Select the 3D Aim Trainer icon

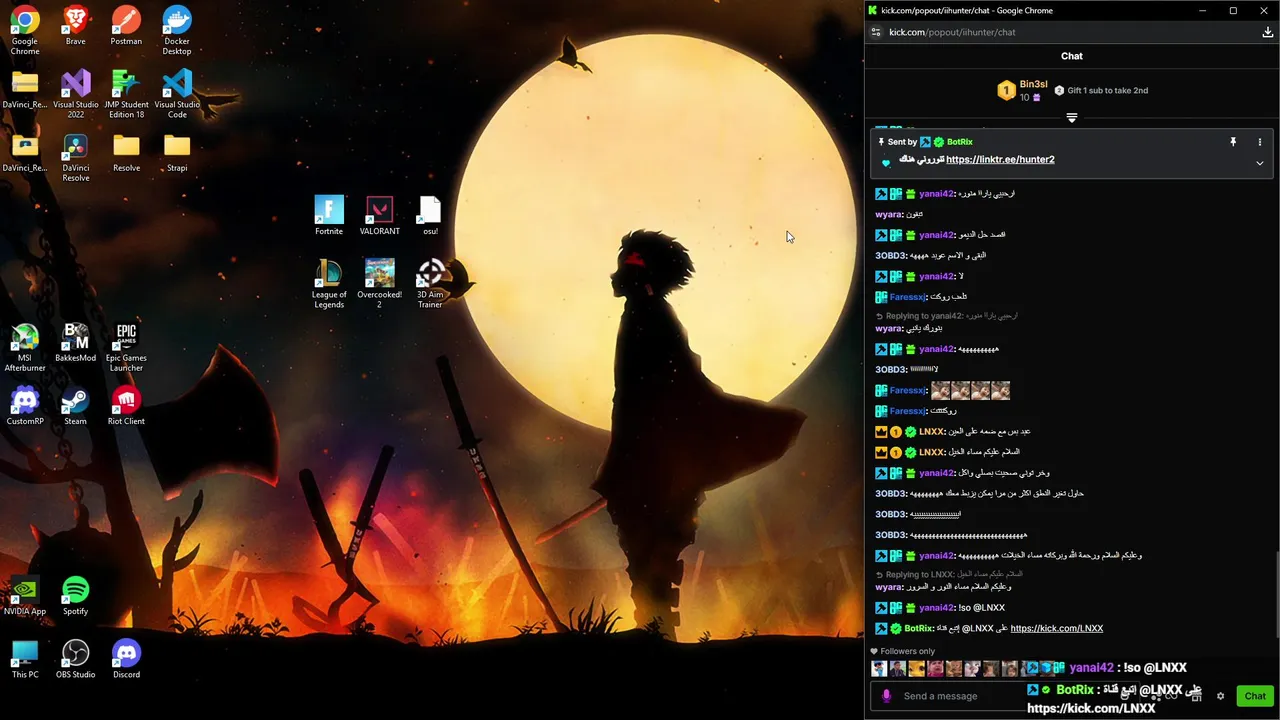pos(430,284)
